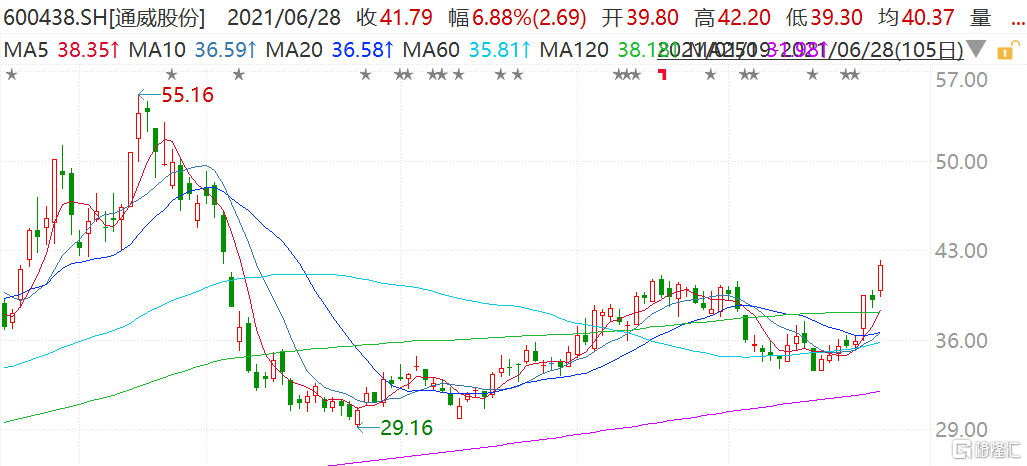The width and height of the screenshot is (1027, 466).
Task: Click the 量 volume label in header
Action: 980,18
